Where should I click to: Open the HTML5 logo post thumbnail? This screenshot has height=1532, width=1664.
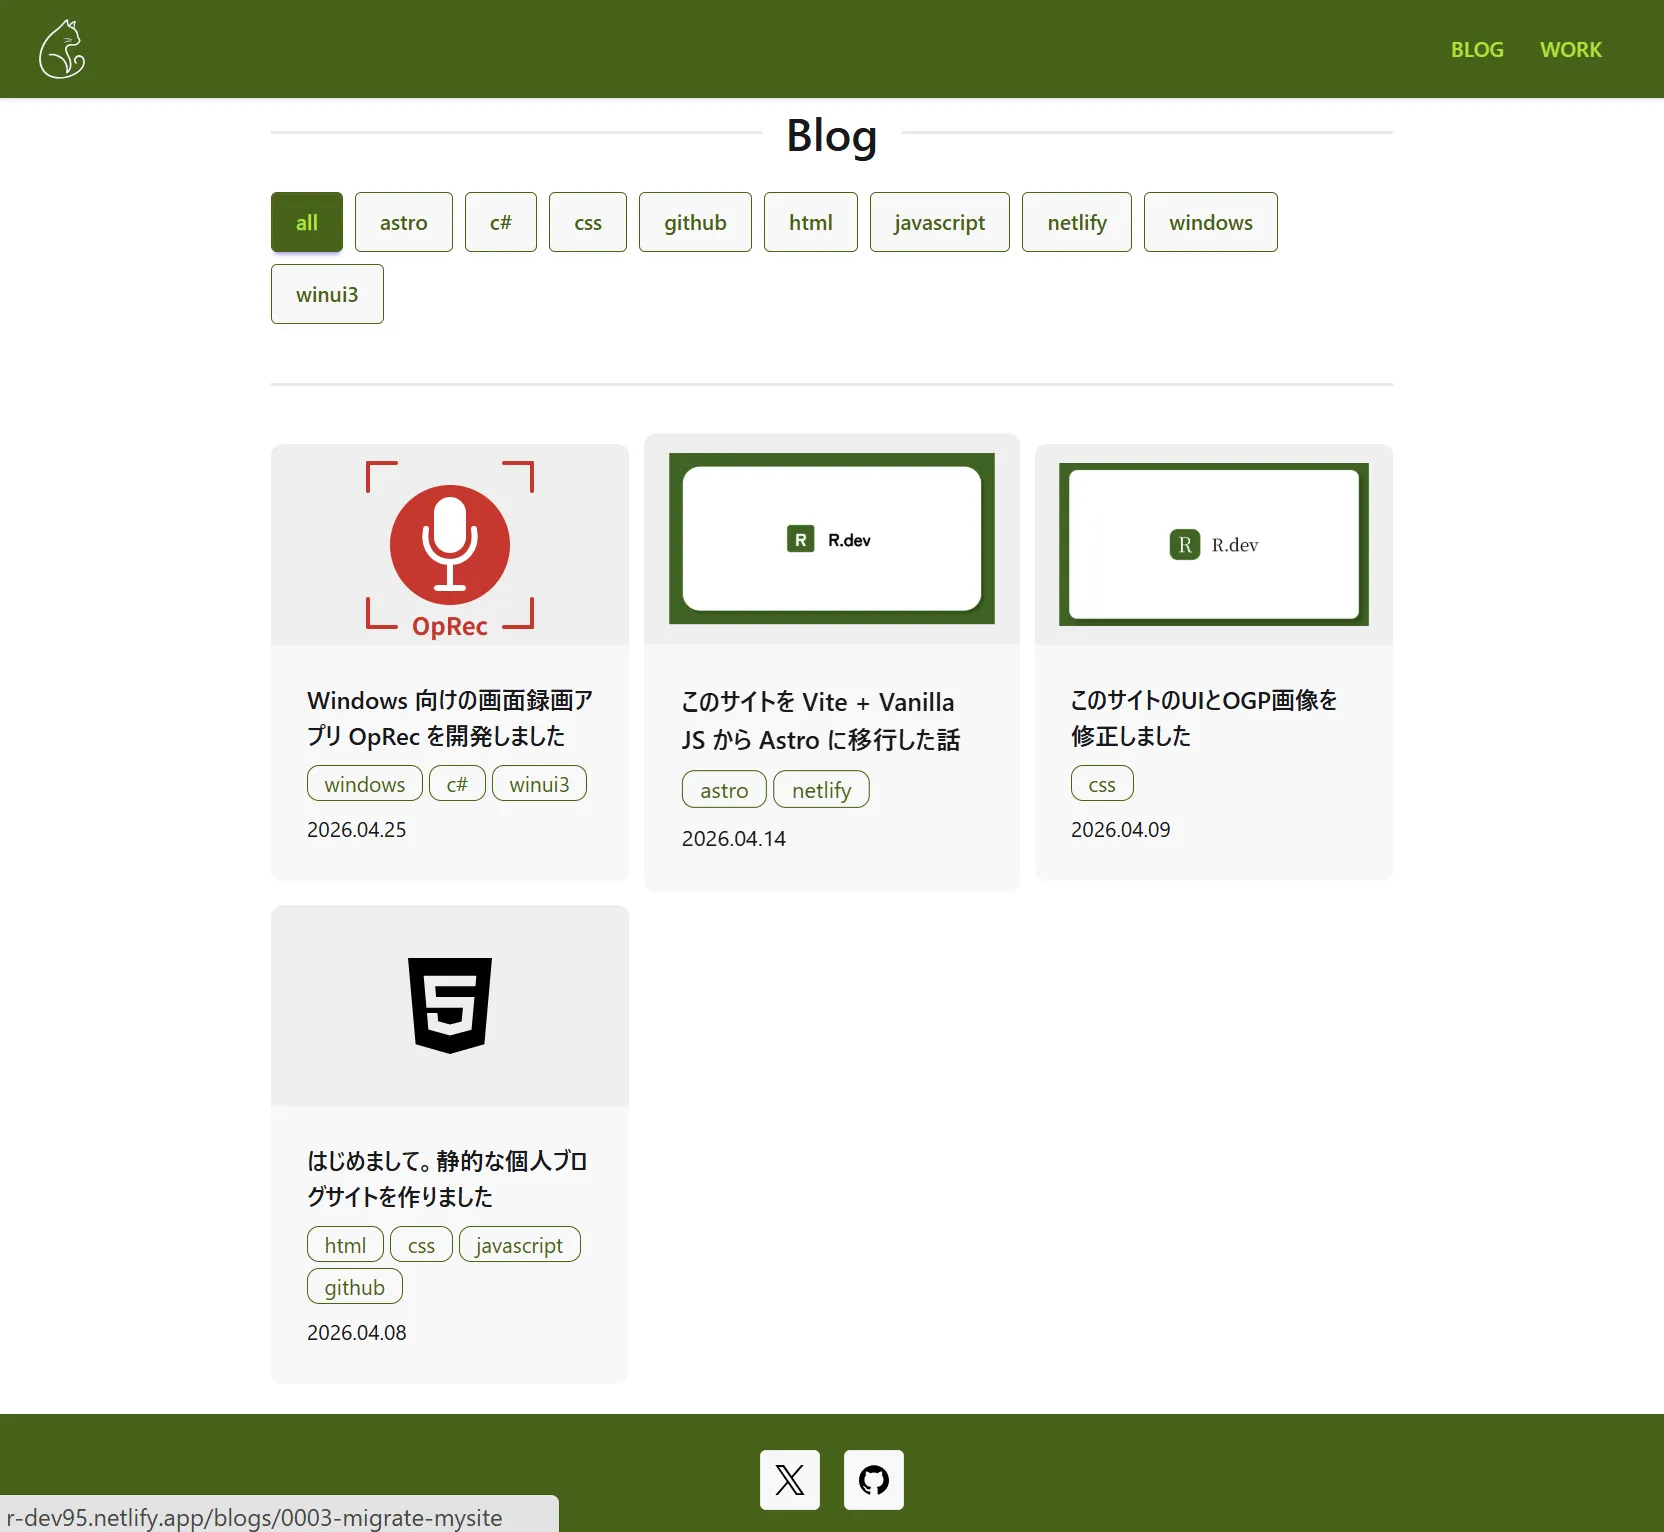(x=450, y=1006)
